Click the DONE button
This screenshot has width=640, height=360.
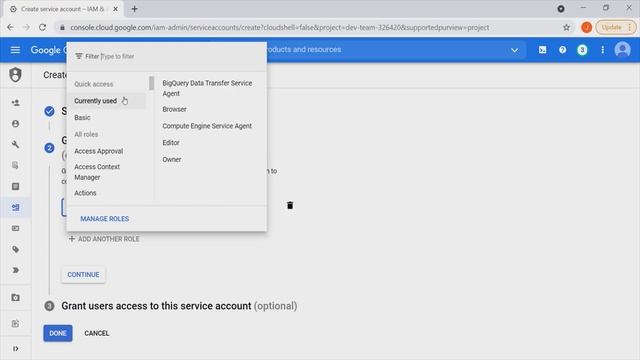coord(58,333)
